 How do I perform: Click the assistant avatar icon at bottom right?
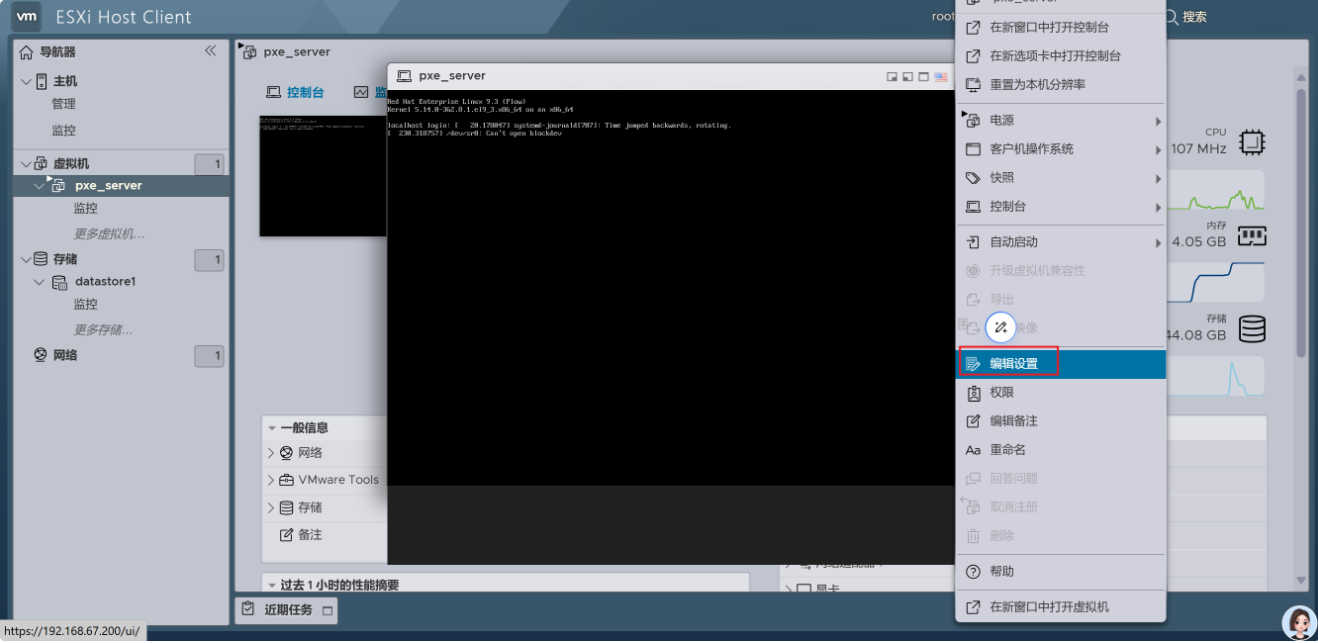click(1299, 623)
